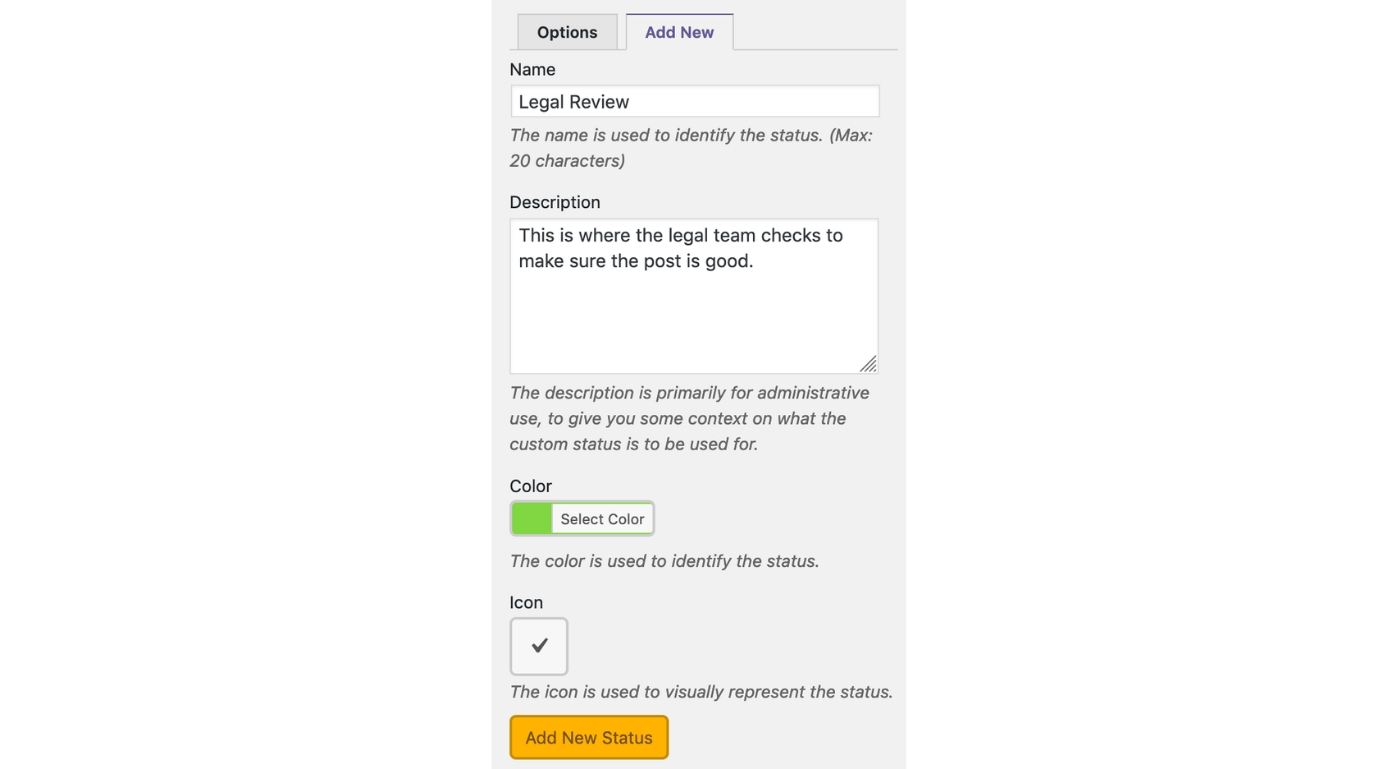Click the Add New Status button
The height and width of the screenshot is (769, 1398).
click(x=589, y=738)
